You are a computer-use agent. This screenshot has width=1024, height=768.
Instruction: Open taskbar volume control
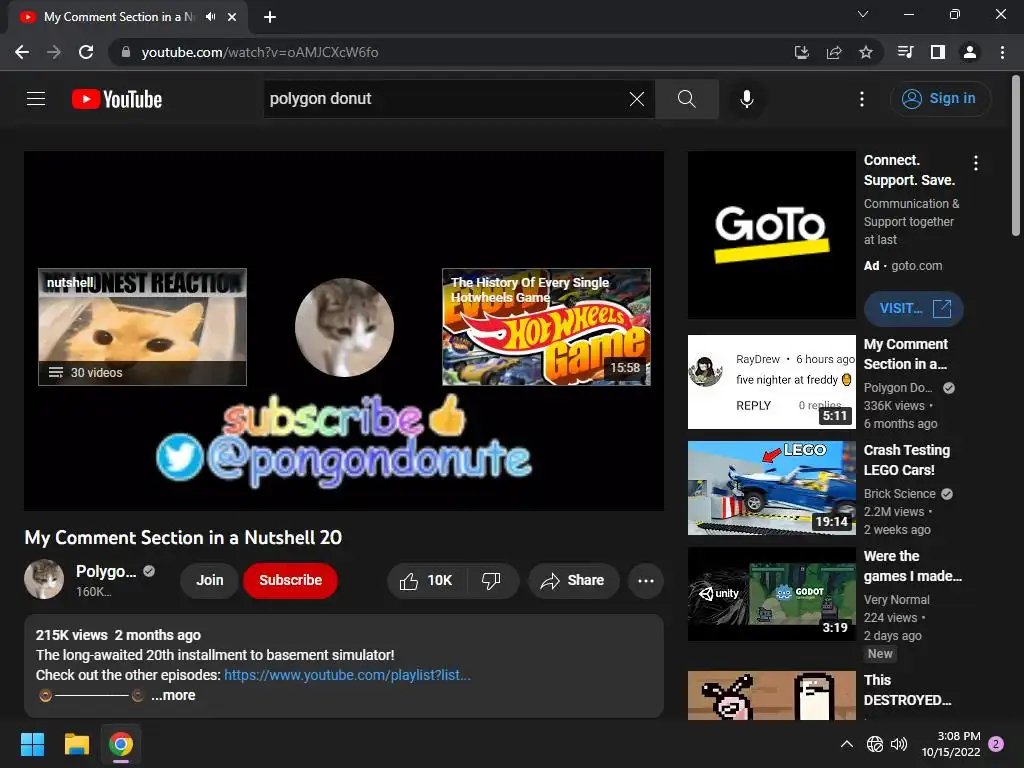coord(899,744)
